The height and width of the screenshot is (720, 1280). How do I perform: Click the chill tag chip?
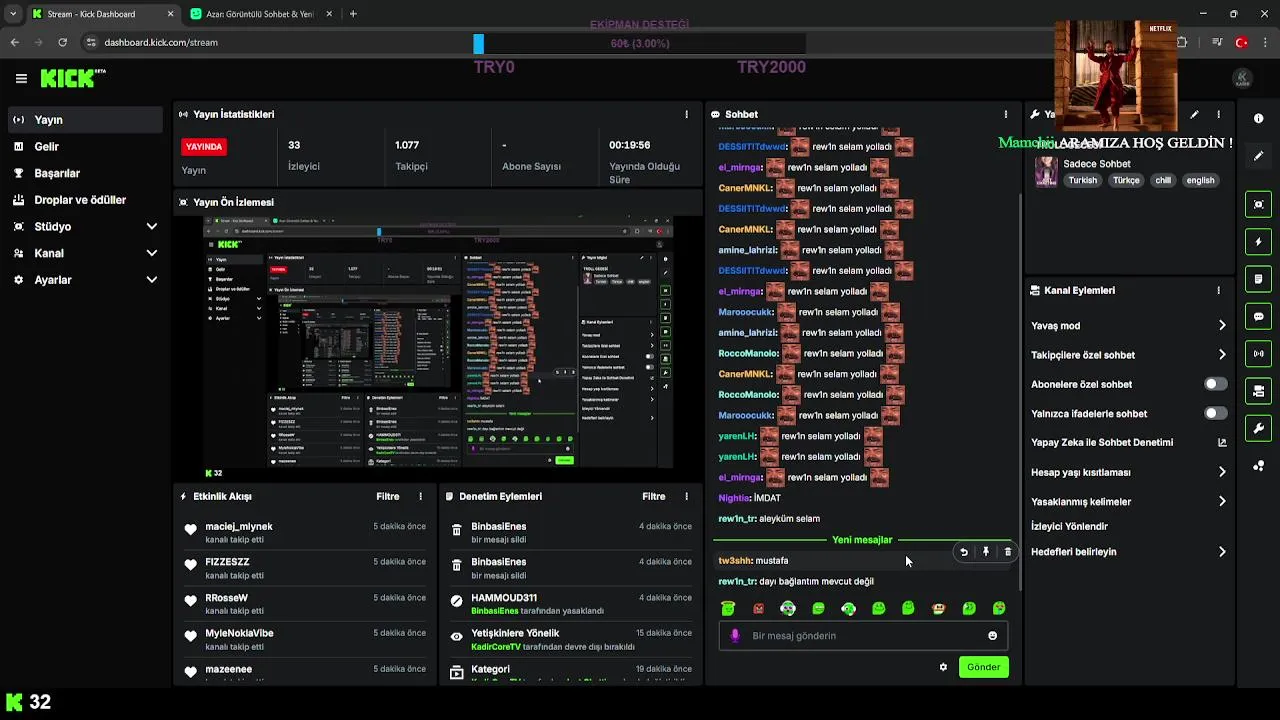point(1162,181)
